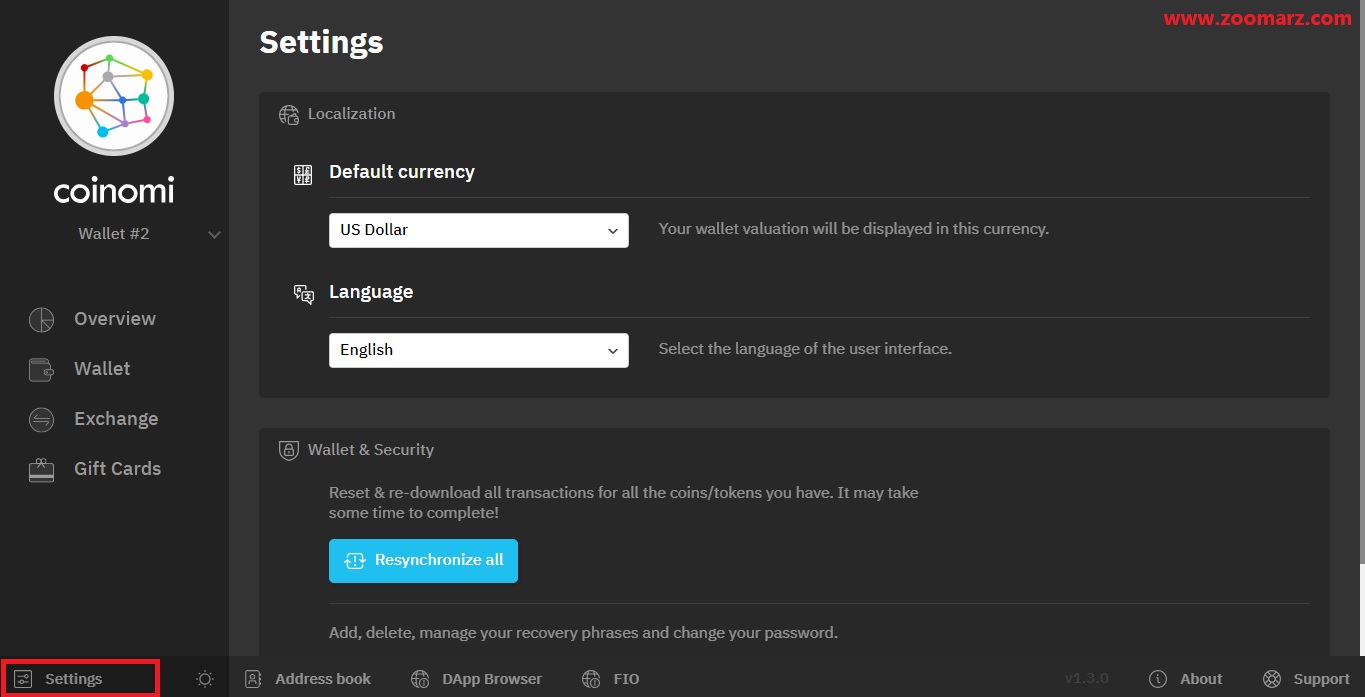The width and height of the screenshot is (1365, 697).
Task: Click the Localization section heading
Action: [x=352, y=114]
